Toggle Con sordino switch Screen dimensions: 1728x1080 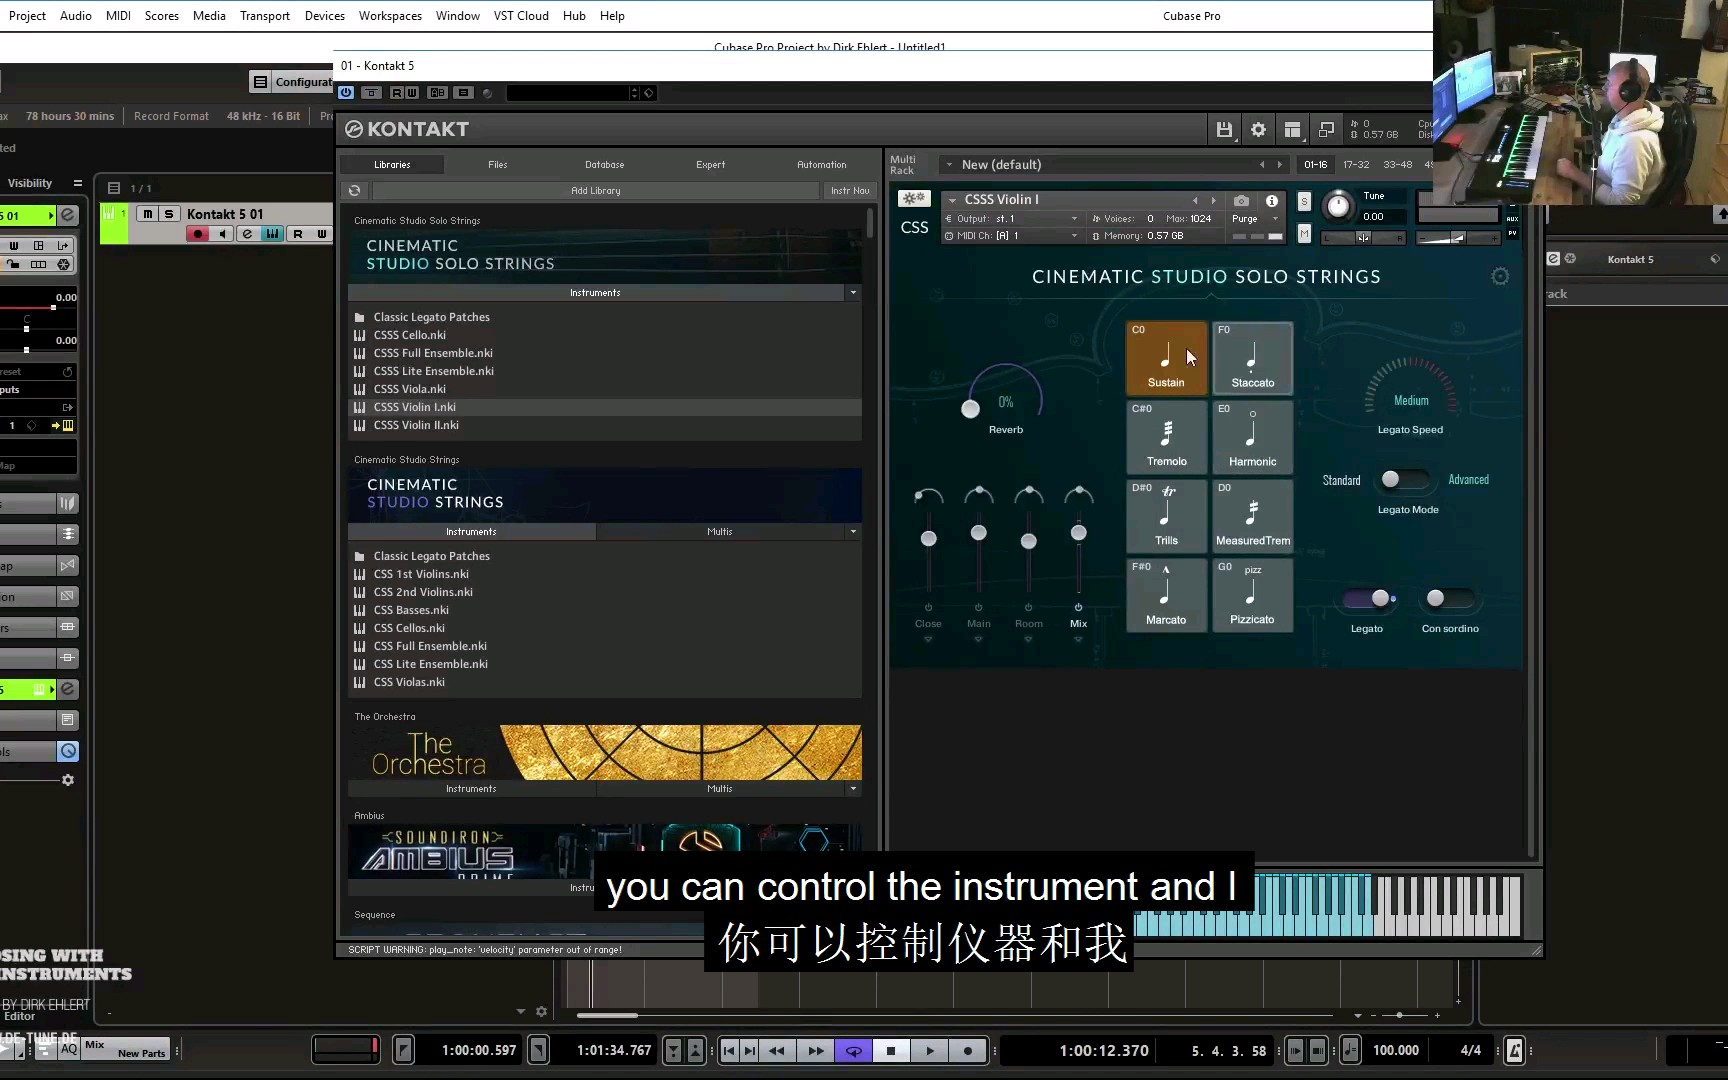1449,598
